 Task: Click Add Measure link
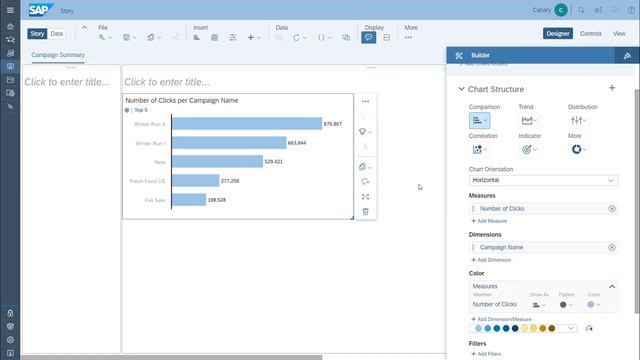coord(489,221)
